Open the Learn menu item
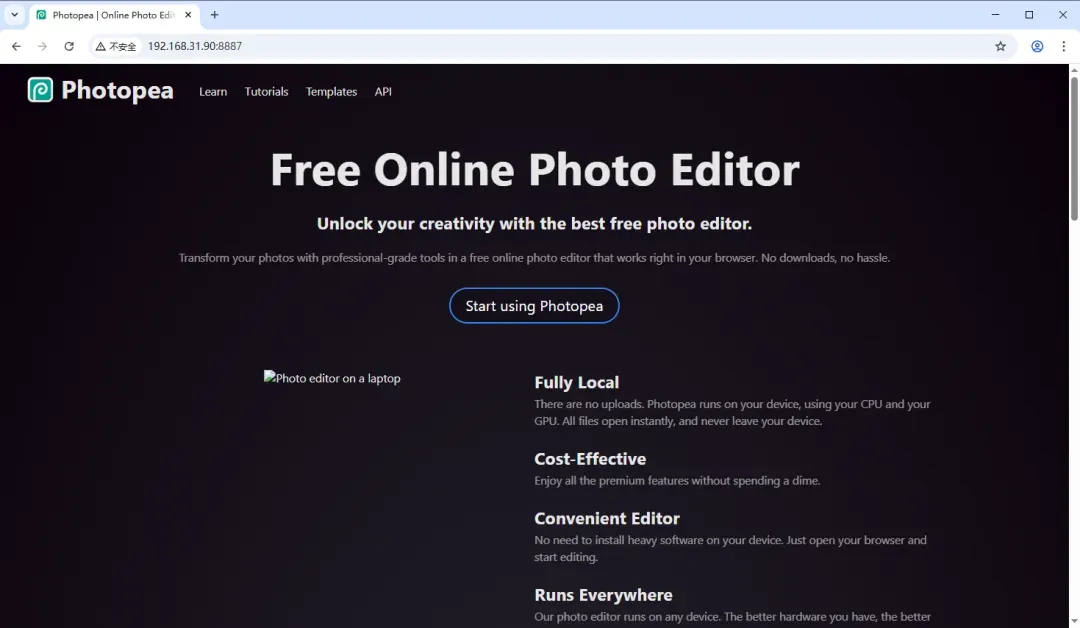 point(213,92)
